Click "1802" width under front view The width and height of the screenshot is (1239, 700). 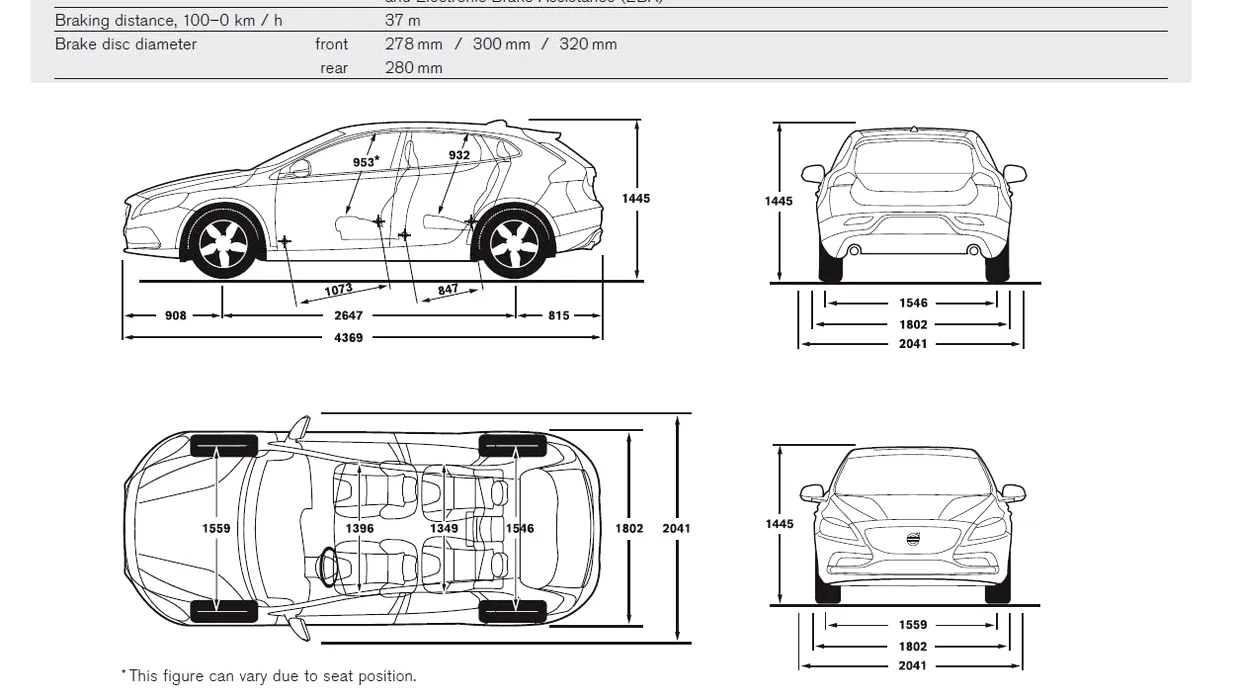[913, 646]
